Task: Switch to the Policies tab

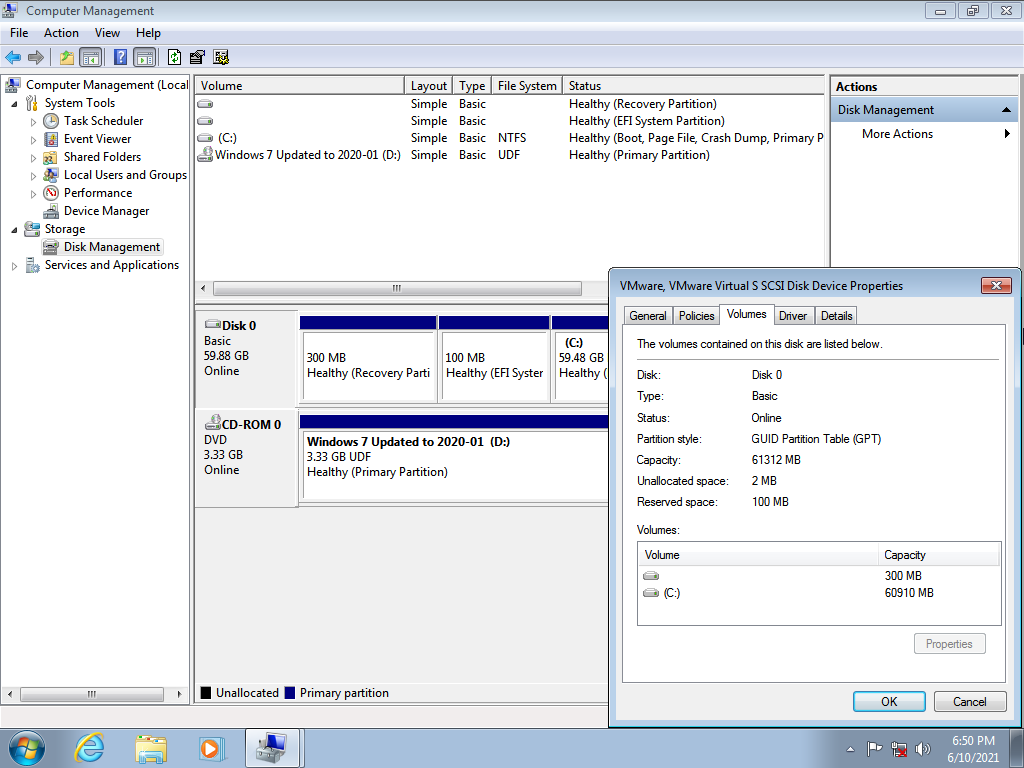Action: tap(696, 316)
